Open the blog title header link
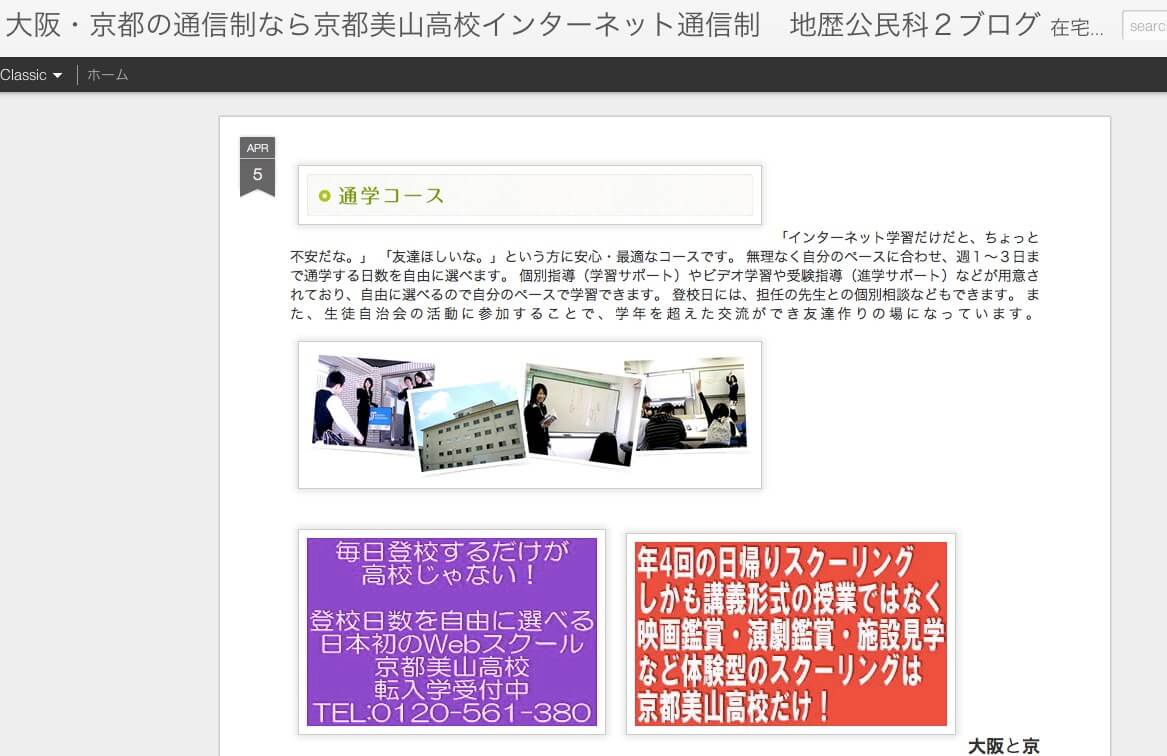1167x756 pixels. pos(522,25)
